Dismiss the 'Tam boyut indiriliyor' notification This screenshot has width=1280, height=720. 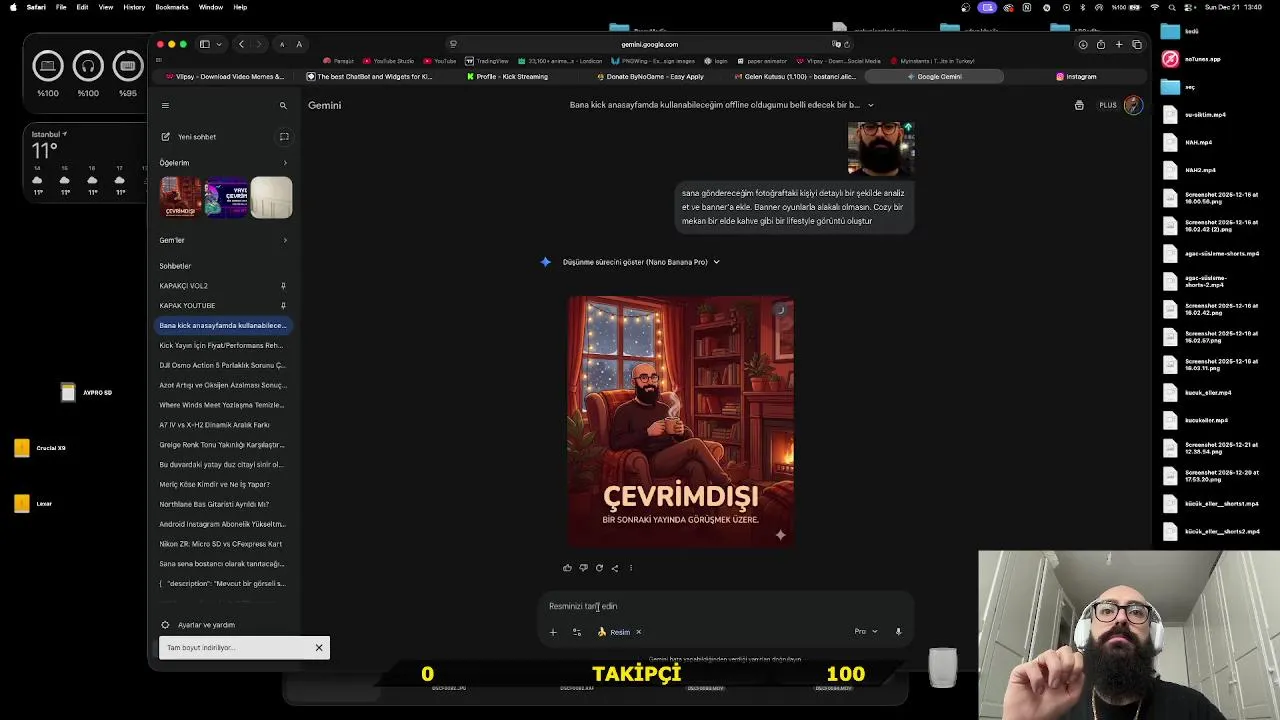[319, 648]
